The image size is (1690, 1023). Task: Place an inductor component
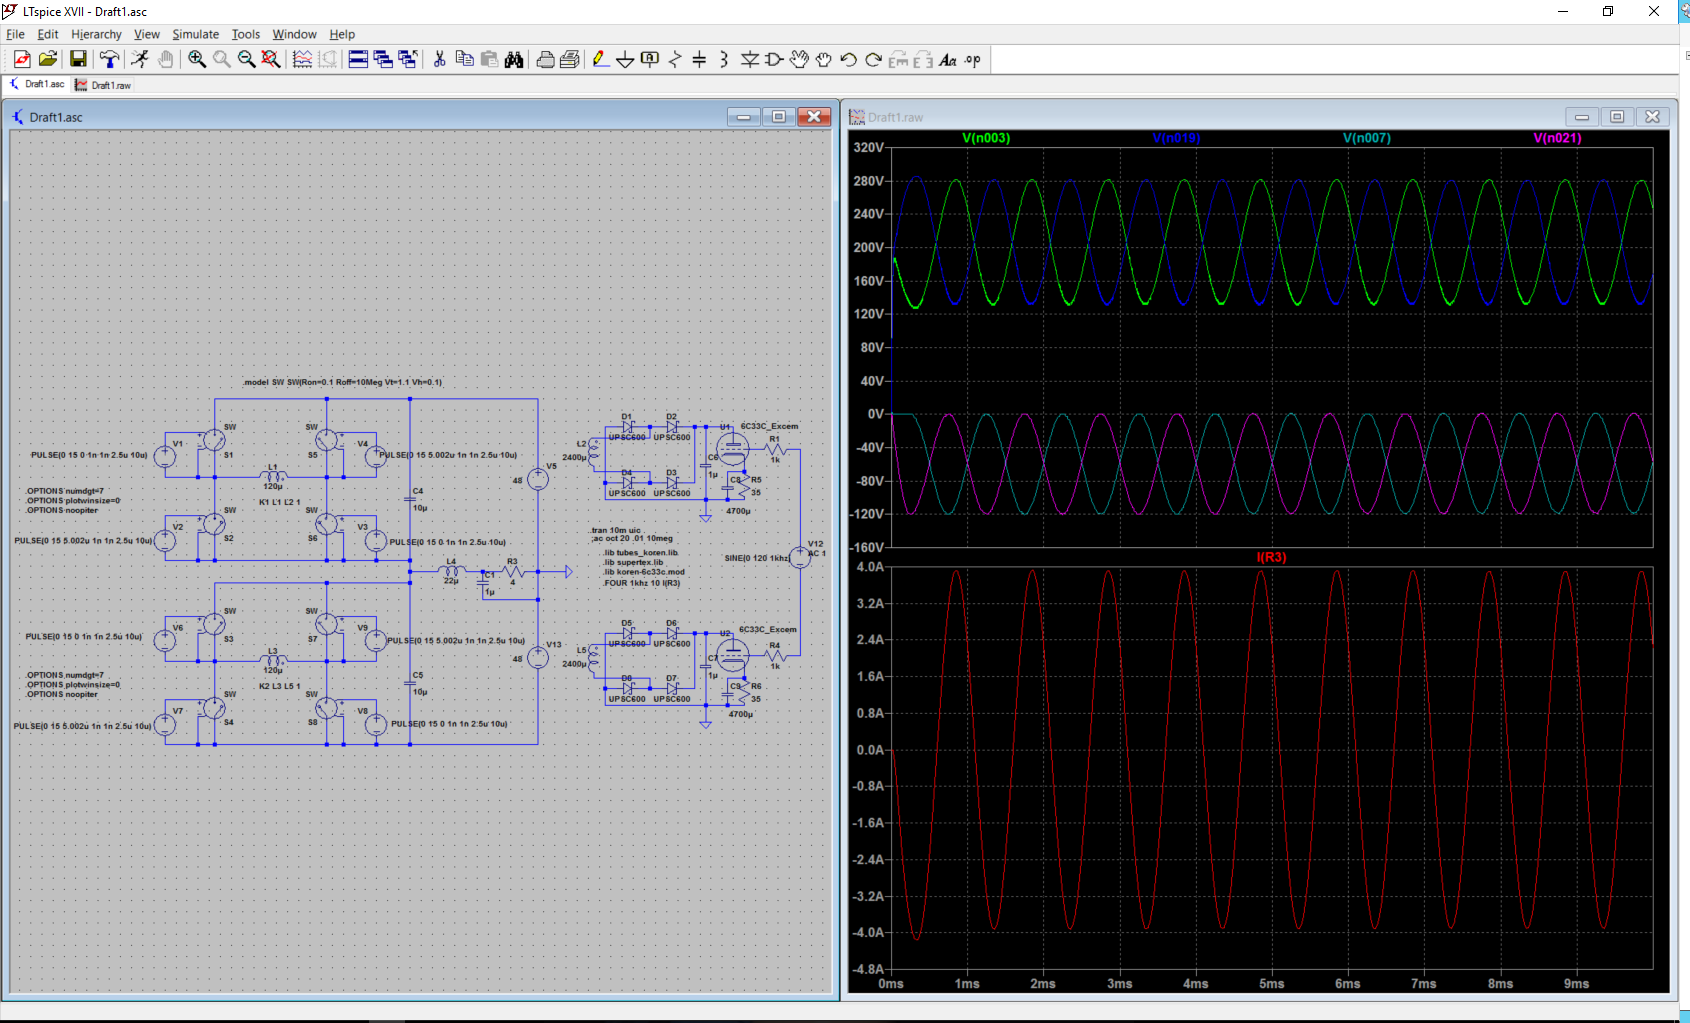click(x=724, y=60)
